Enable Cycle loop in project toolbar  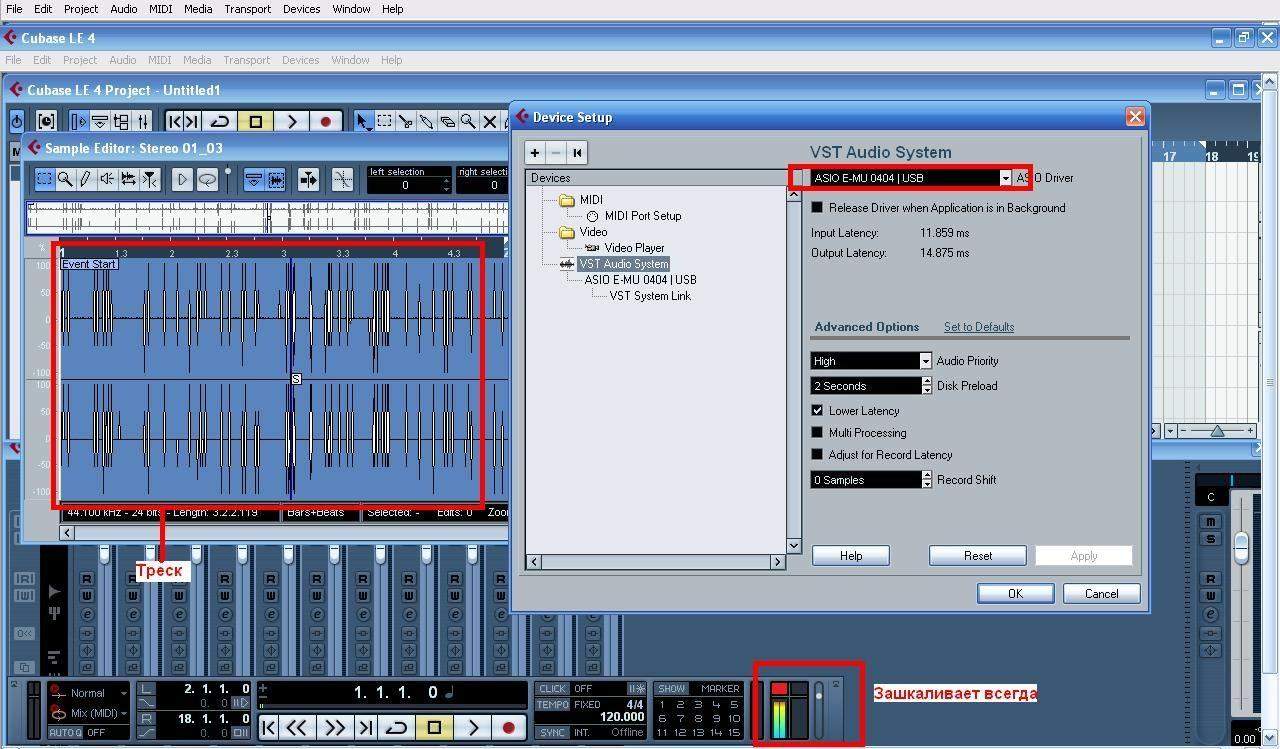click(x=220, y=121)
